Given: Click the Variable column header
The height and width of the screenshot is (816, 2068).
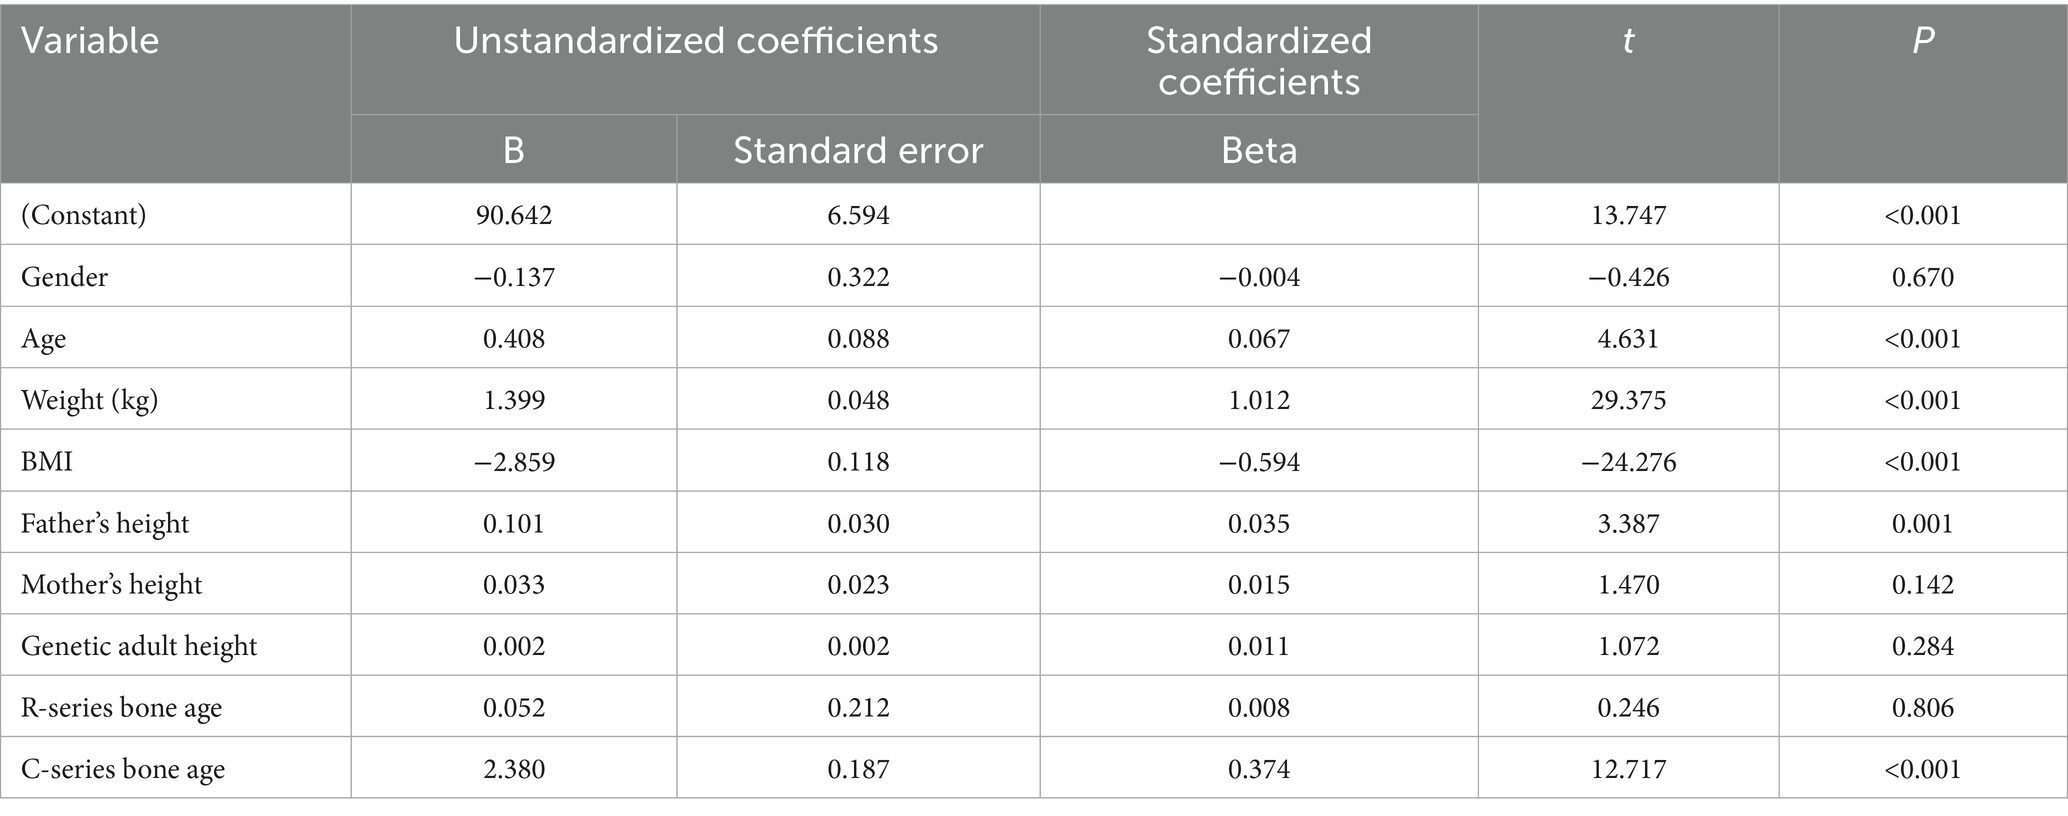Looking at the screenshot, I should pyautogui.click(x=90, y=41).
